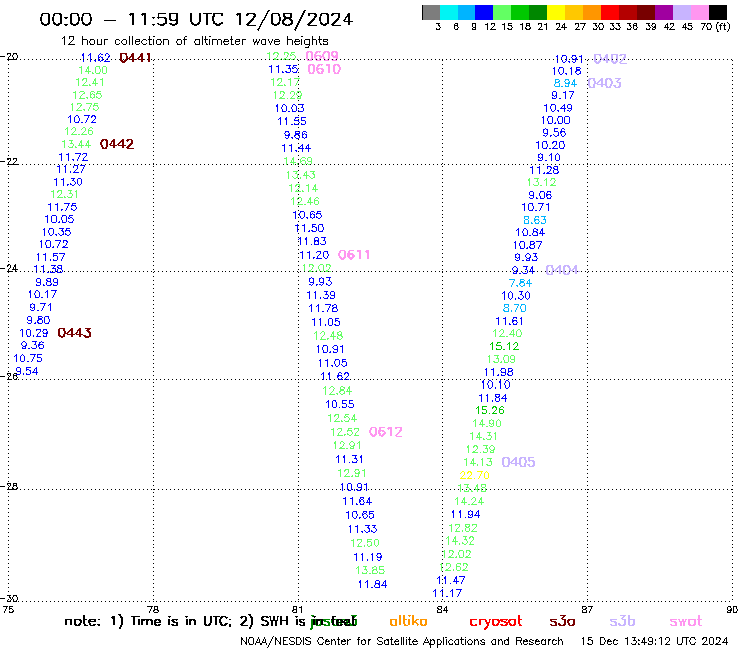The image size is (740, 650).
Task: Click the 14.00 wave height value
Action: [x=93, y=70]
